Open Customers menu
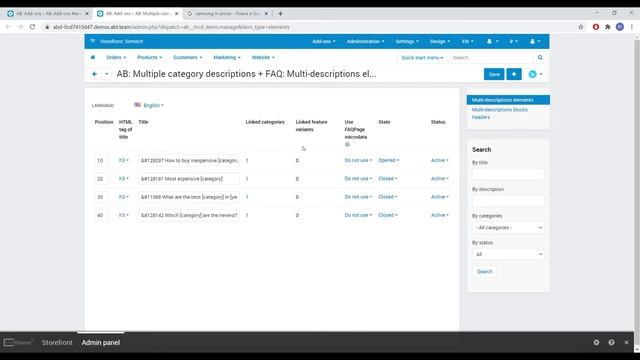This screenshot has width=640, height=360. coord(187,58)
